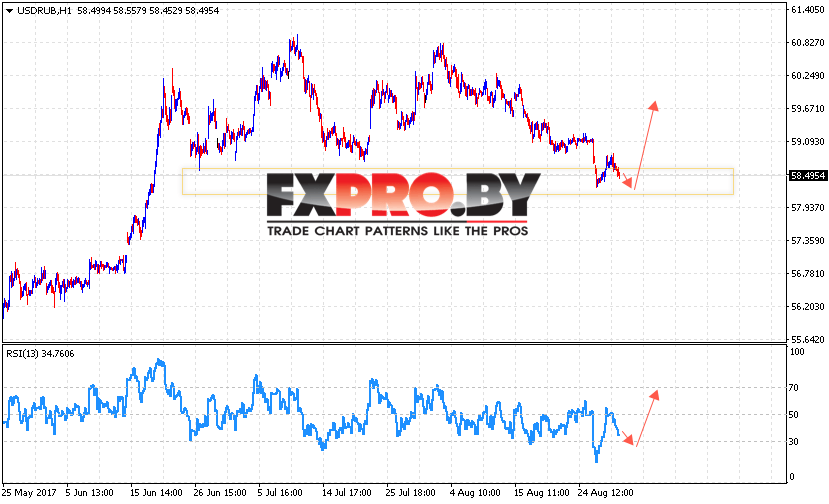Click the 15 Aug 11:00 time label

click(x=542, y=492)
